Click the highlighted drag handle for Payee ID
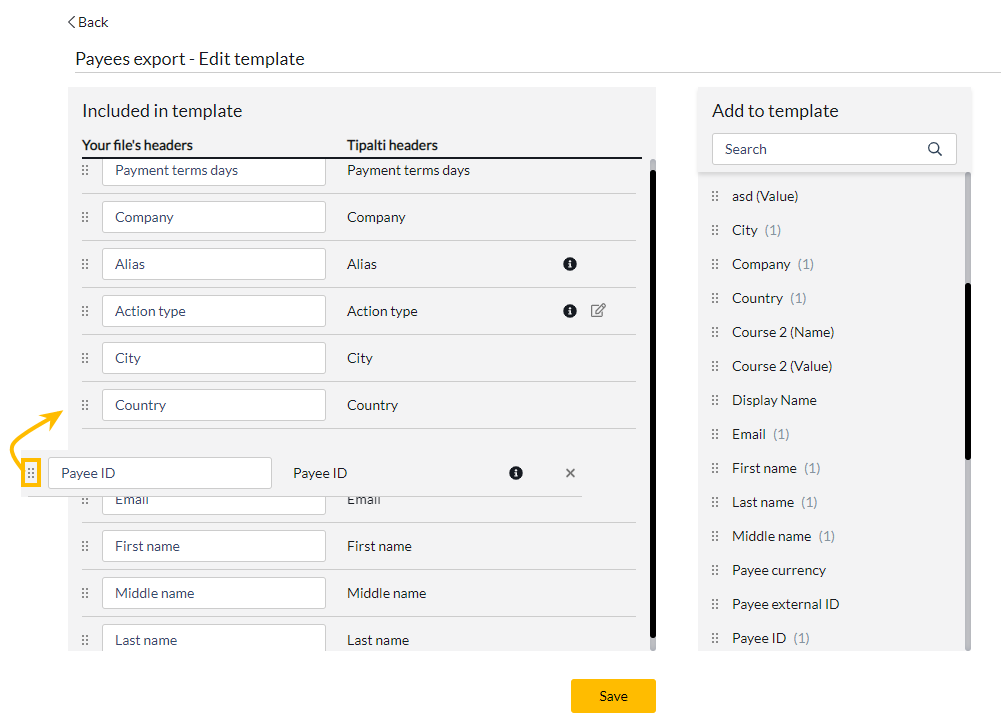Screen dimensions: 1001x722 pyautogui.click(x=32, y=473)
